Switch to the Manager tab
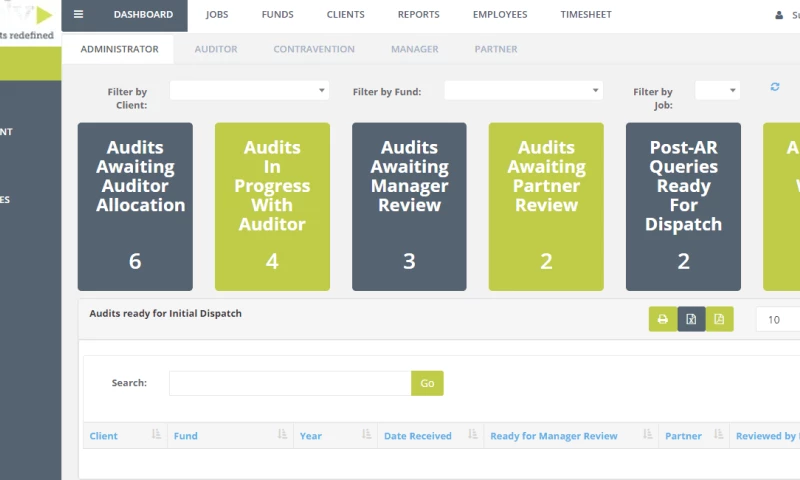800x480 pixels. (x=415, y=49)
